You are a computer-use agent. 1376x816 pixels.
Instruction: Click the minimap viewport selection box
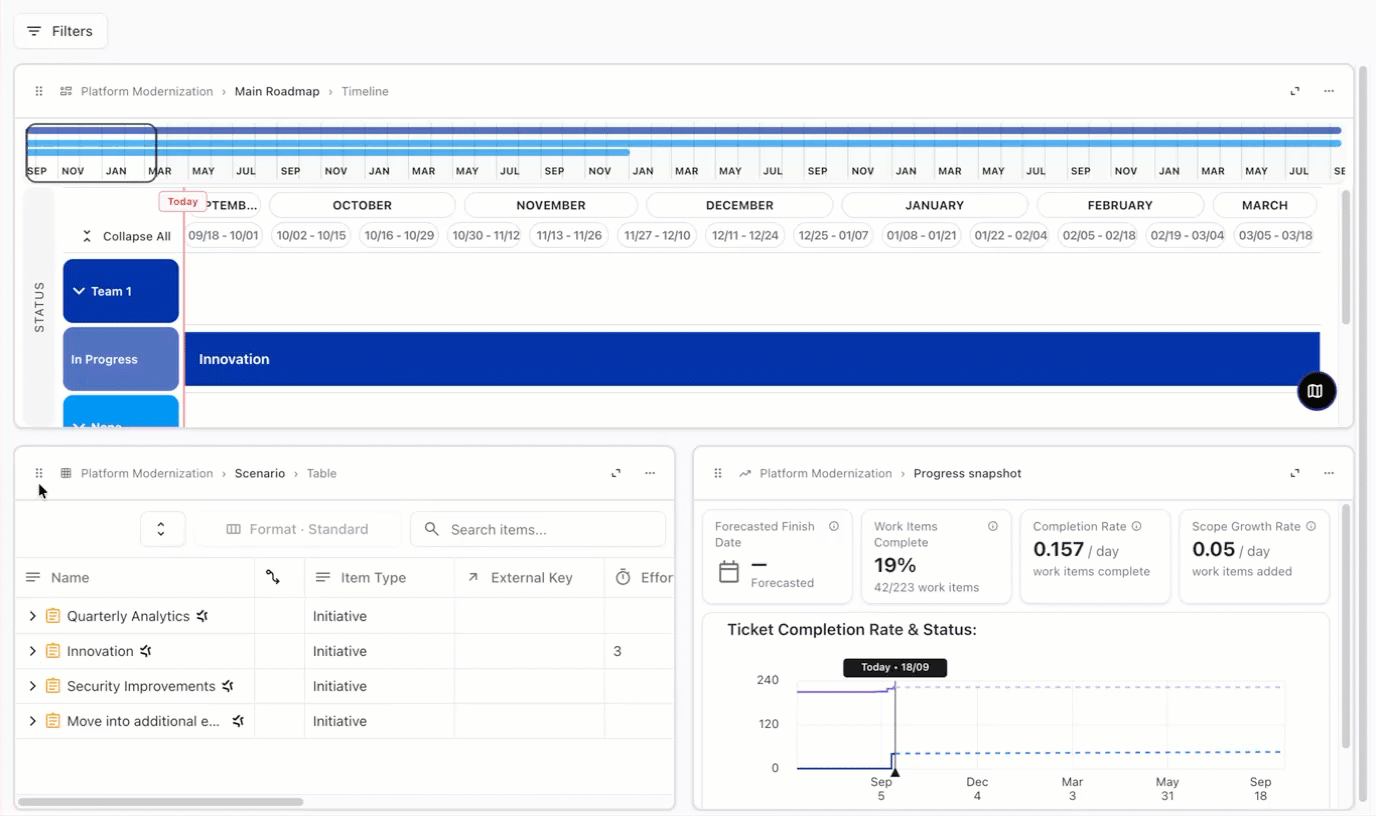pyautogui.click(x=91, y=153)
